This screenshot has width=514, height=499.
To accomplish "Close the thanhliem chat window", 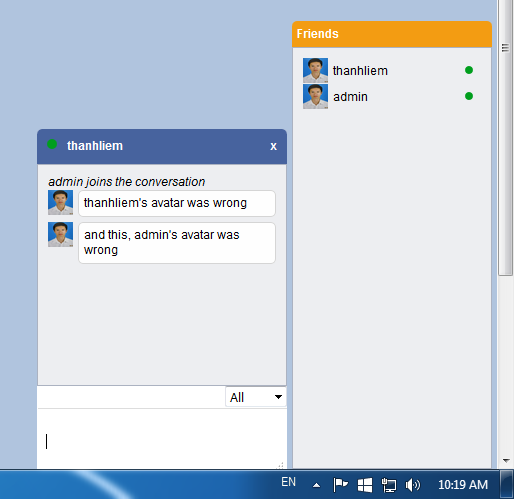I will click(x=273, y=146).
